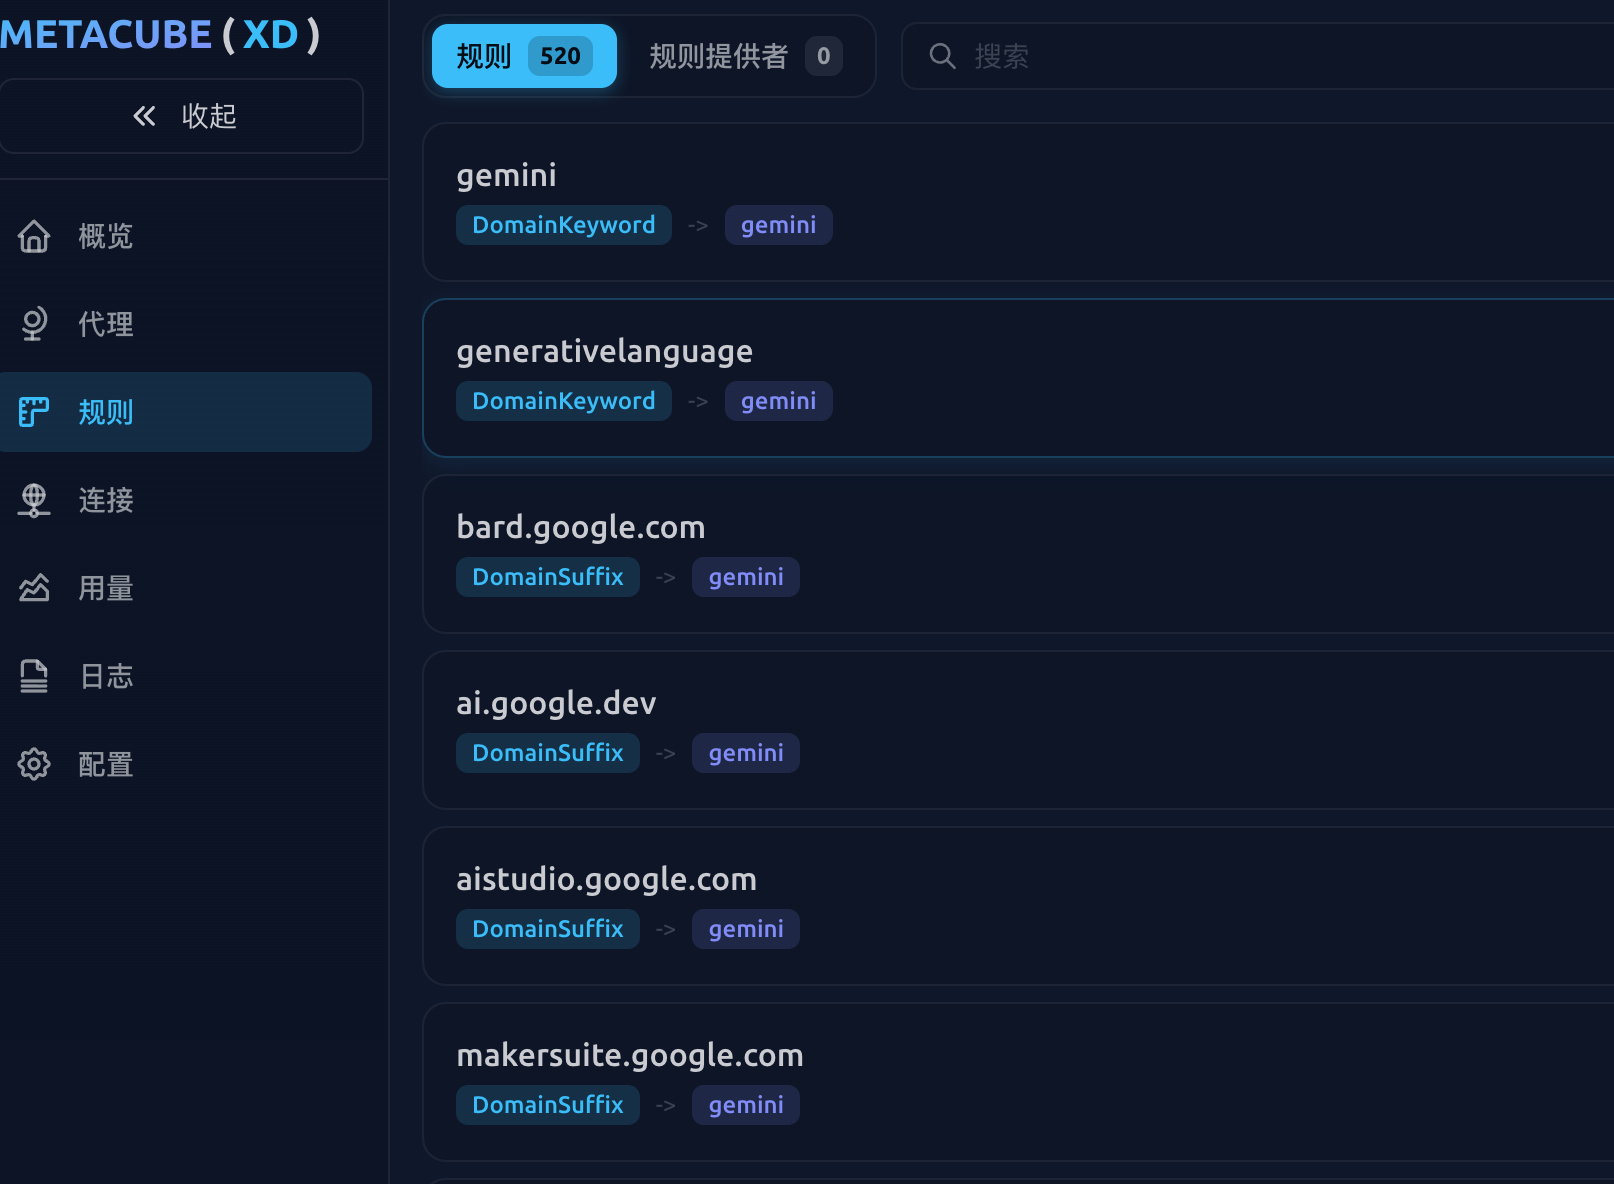Image resolution: width=1614 pixels, height=1184 pixels.
Task: Click DomainKeyword tag under gemini rule
Action: coord(563,225)
